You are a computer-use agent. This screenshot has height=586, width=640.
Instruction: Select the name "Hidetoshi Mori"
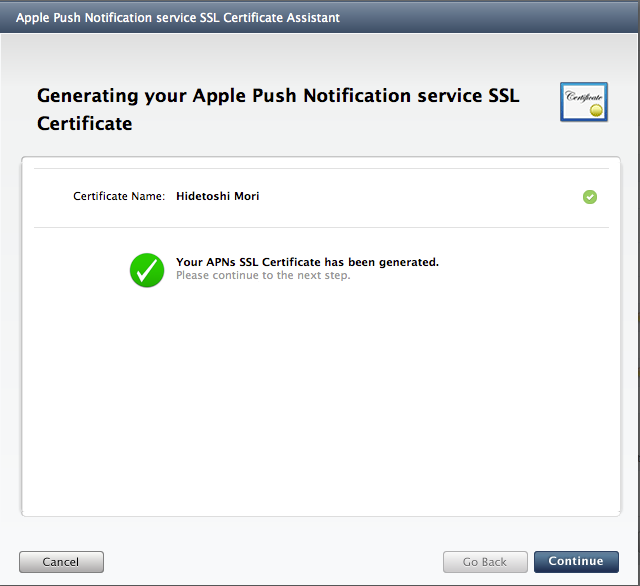pyautogui.click(x=218, y=196)
